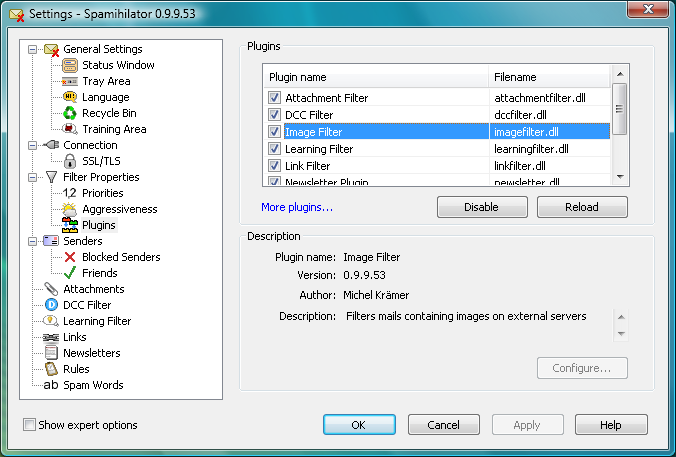Click the Disable plugin button
This screenshot has width=676, height=457.
(482, 207)
